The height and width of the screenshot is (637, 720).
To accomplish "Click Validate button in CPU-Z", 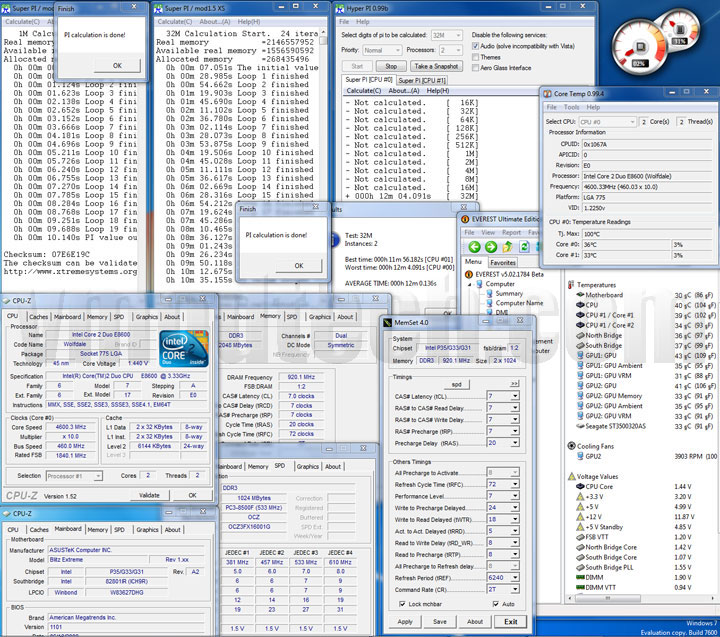I will 149,495.
